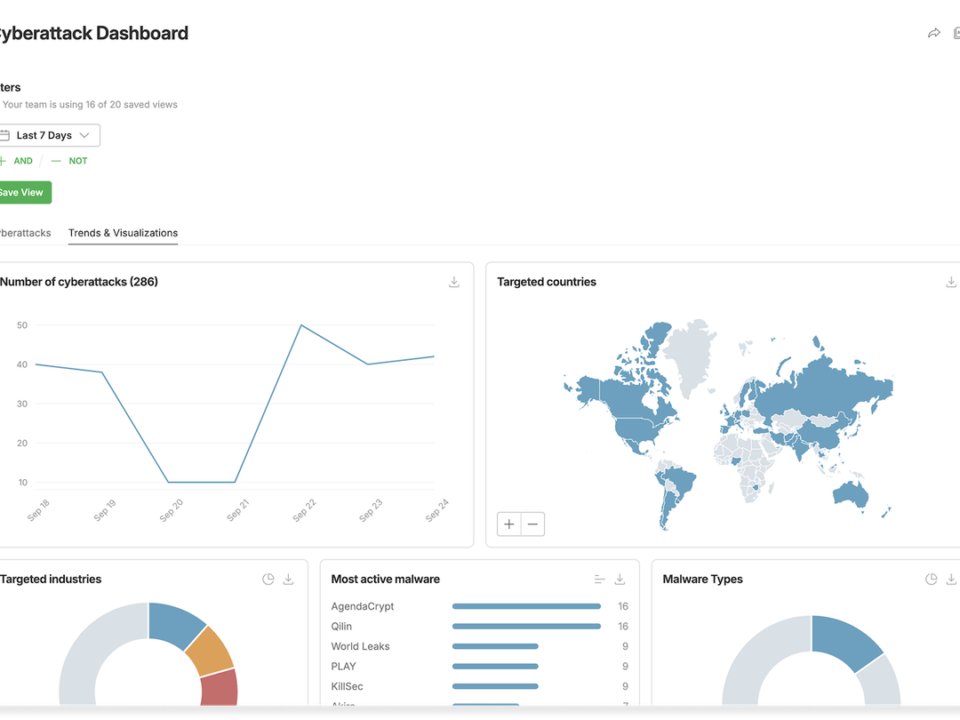Select the Qilin malware name

(x=342, y=626)
